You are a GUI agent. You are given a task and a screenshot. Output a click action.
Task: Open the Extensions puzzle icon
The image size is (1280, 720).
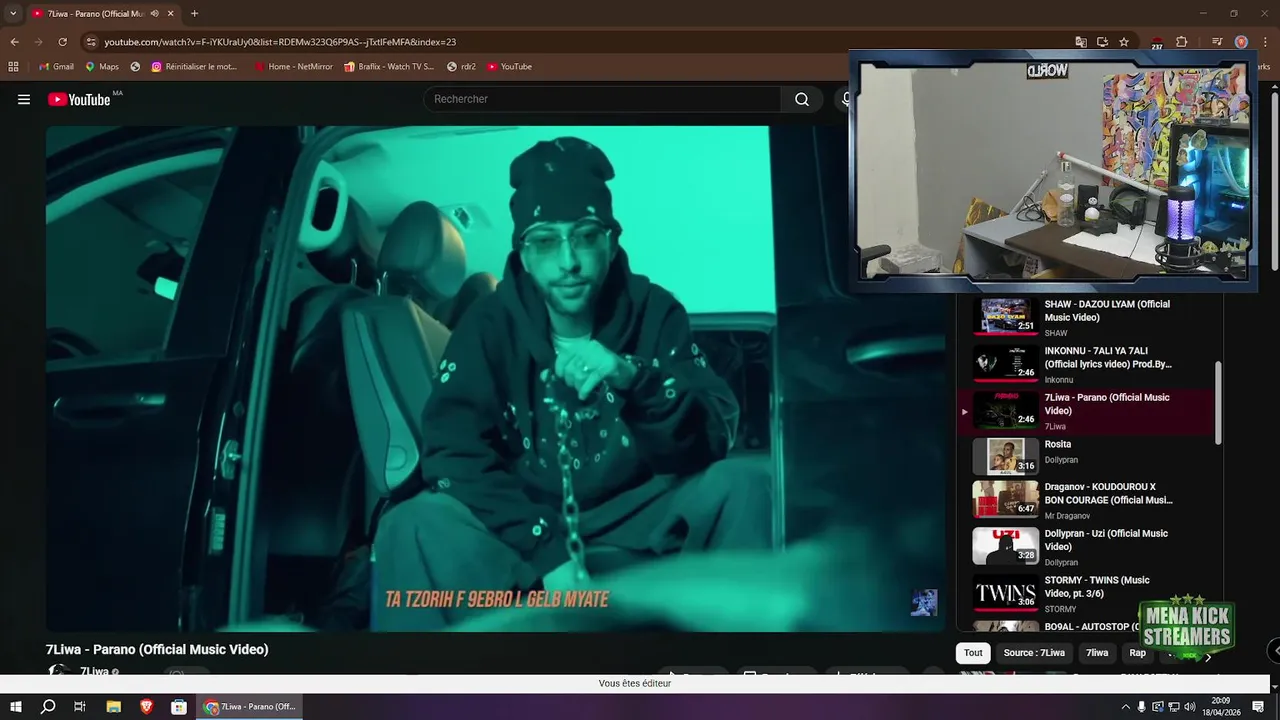1181,42
